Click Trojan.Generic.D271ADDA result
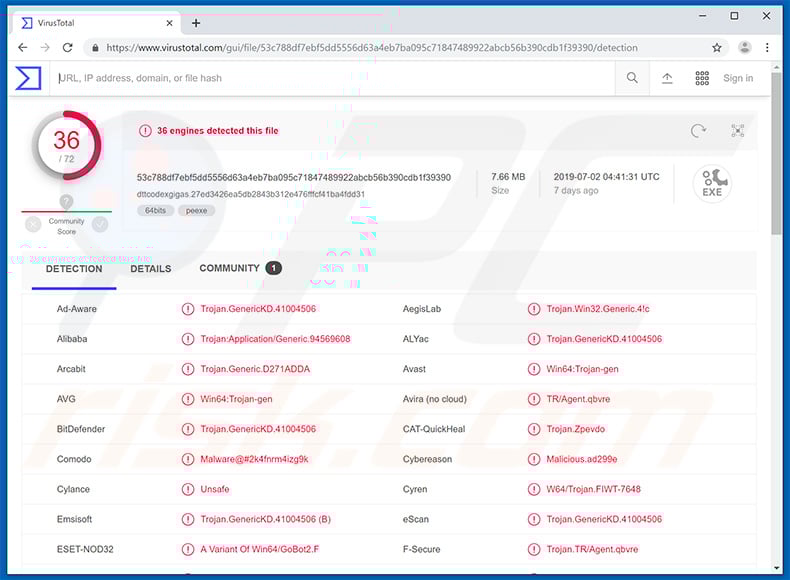The image size is (790, 580). [x=255, y=369]
